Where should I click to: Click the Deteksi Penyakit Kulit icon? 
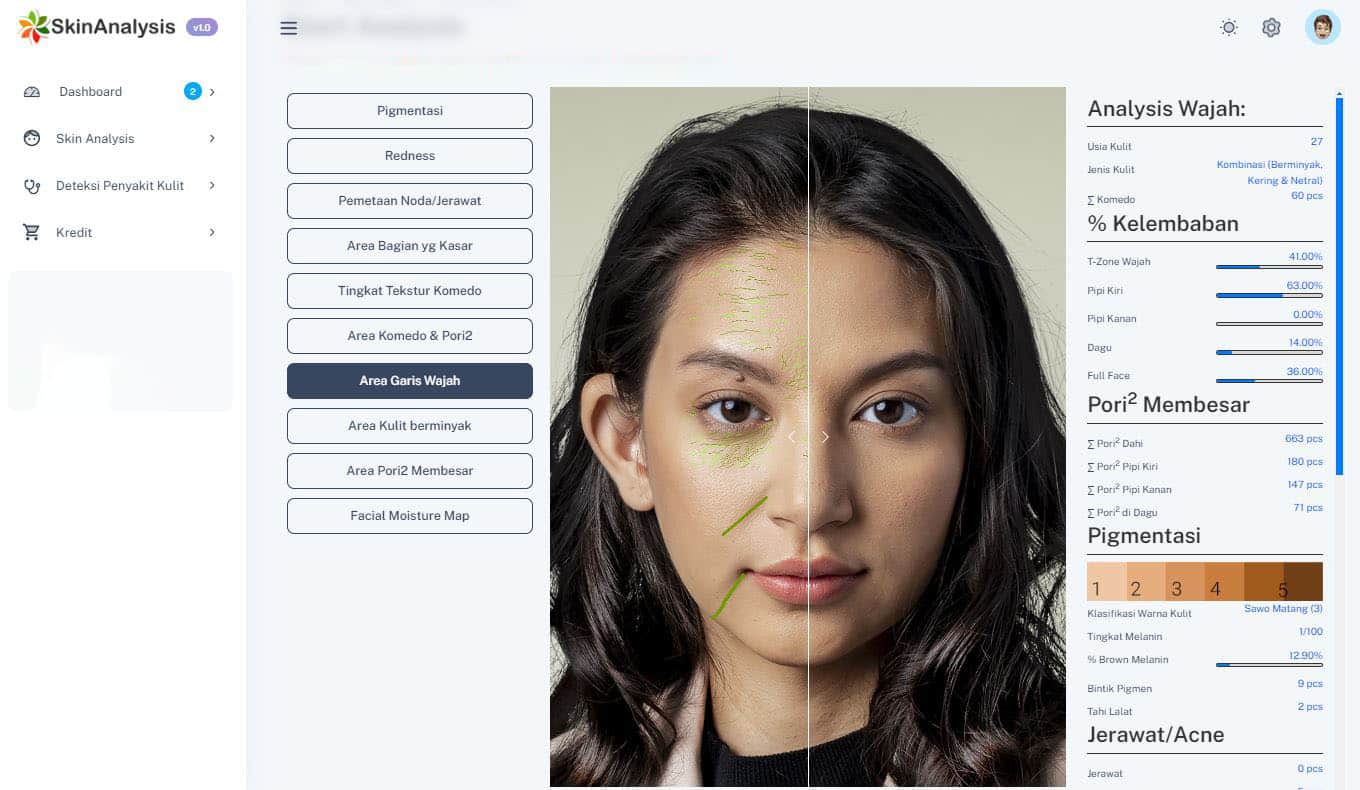[34, 185]
